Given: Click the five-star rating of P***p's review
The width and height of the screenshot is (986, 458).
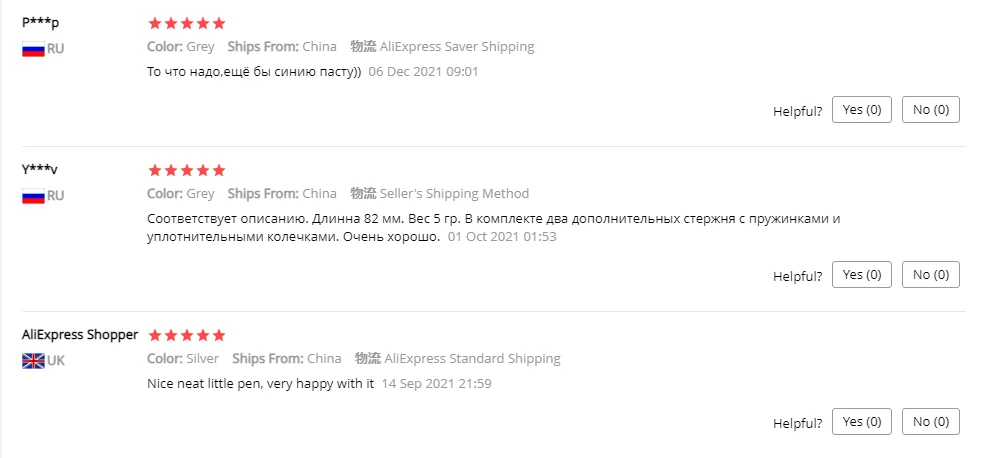Looking at the screenshot, I should coord(186,23).
